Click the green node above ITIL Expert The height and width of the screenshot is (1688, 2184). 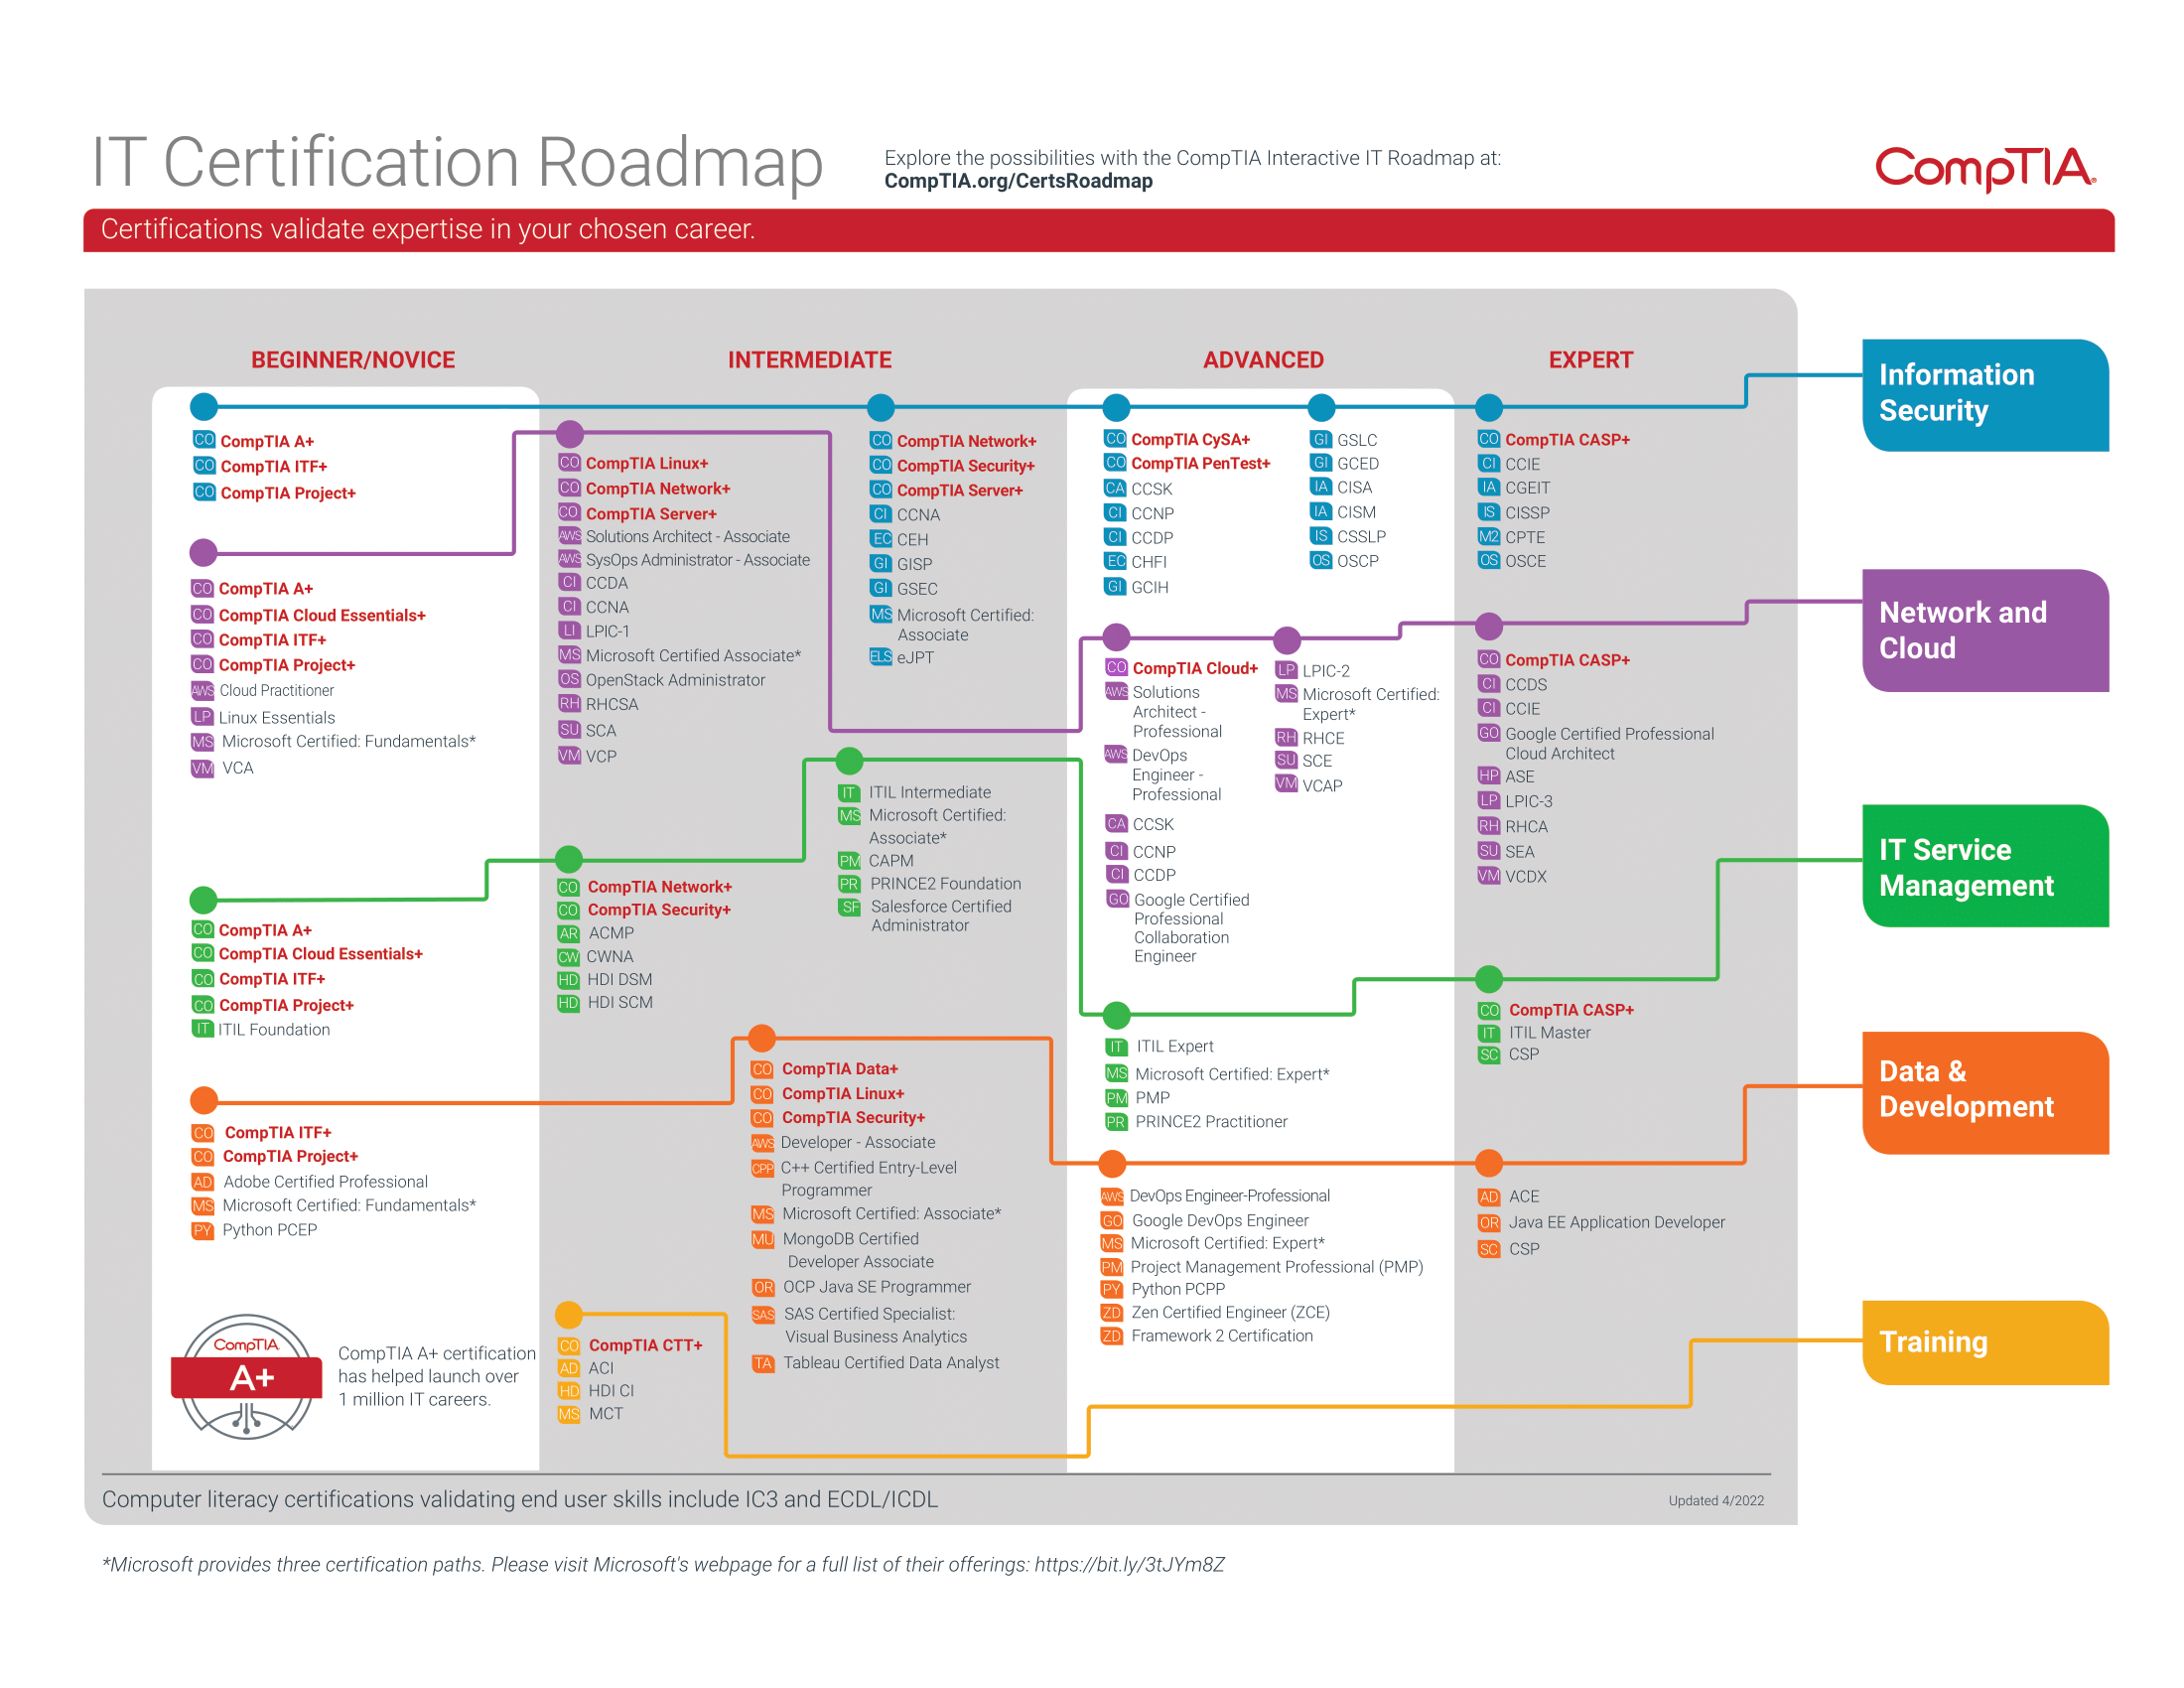(x=1116, y=1016)
